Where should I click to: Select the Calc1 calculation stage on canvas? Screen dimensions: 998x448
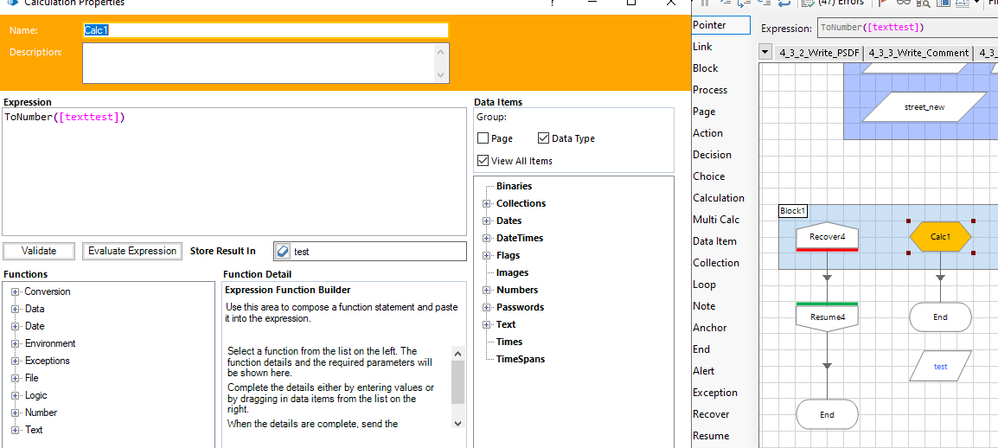940,237
